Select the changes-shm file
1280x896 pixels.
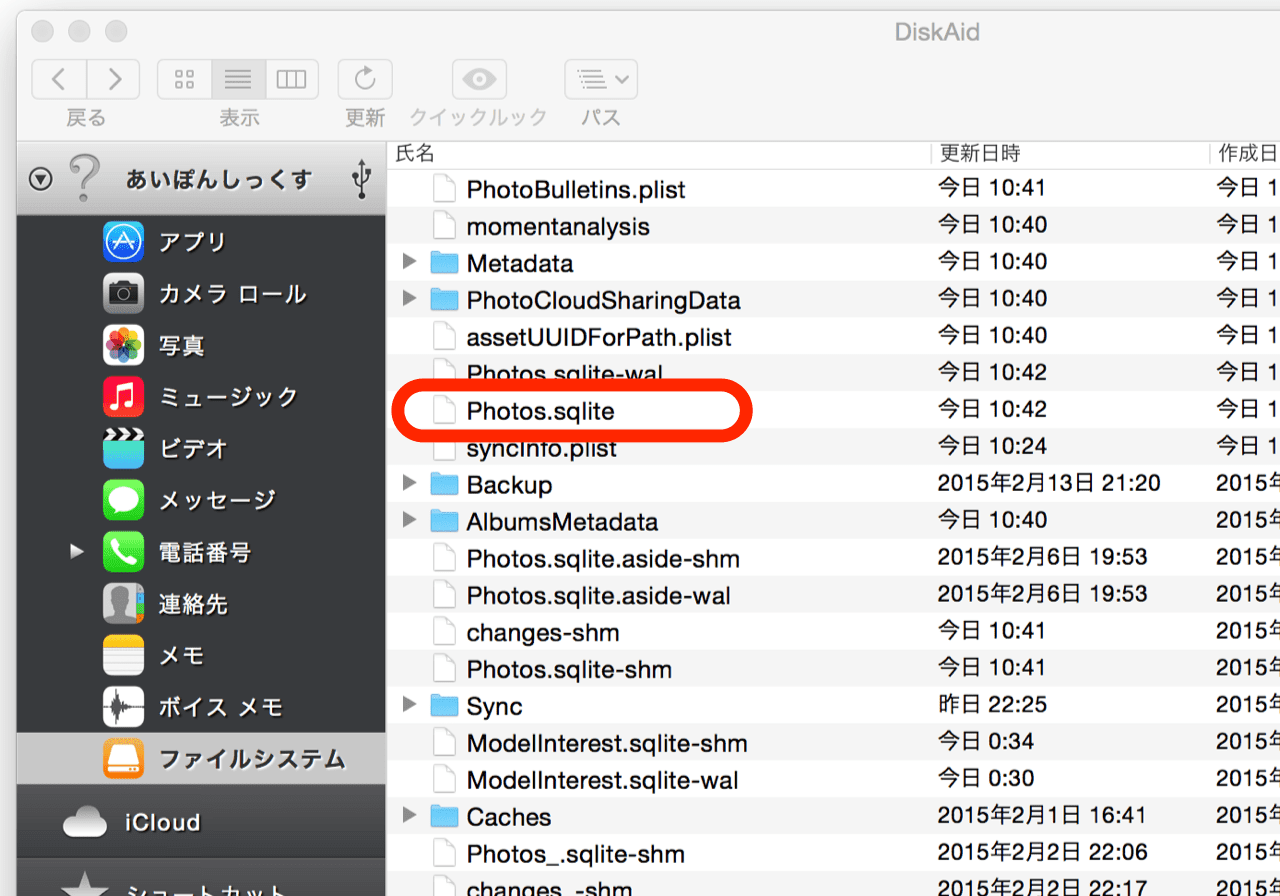tap(834, 632)
